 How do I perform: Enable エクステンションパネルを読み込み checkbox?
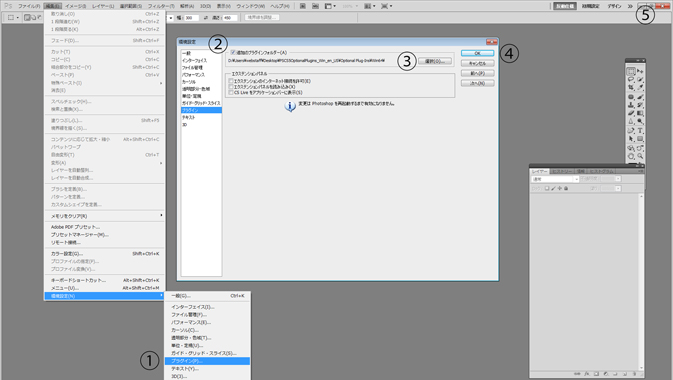(x=231, y=87)
